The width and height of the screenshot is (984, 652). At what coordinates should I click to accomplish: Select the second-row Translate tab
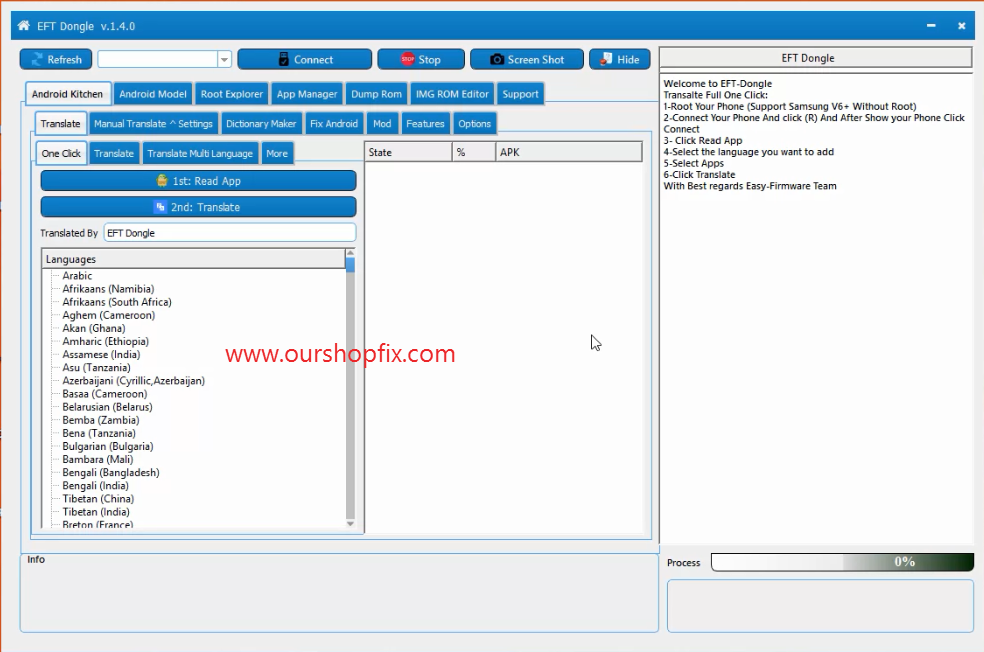(x=60, y=124)
